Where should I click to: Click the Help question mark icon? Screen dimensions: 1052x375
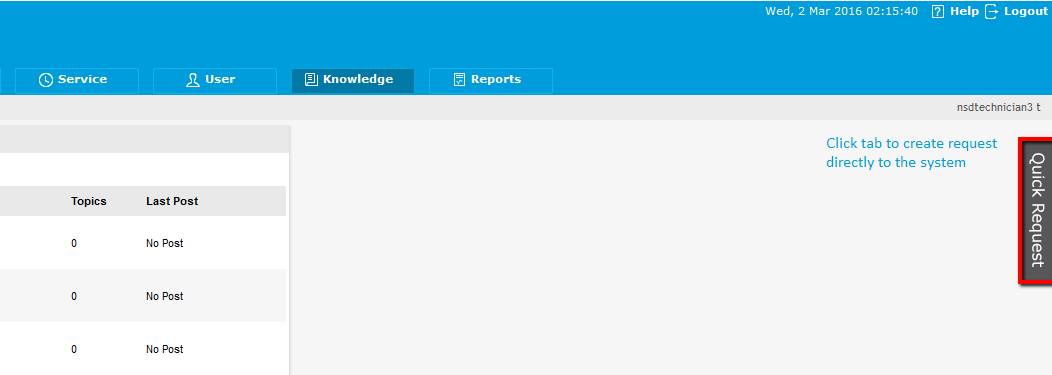938,11
